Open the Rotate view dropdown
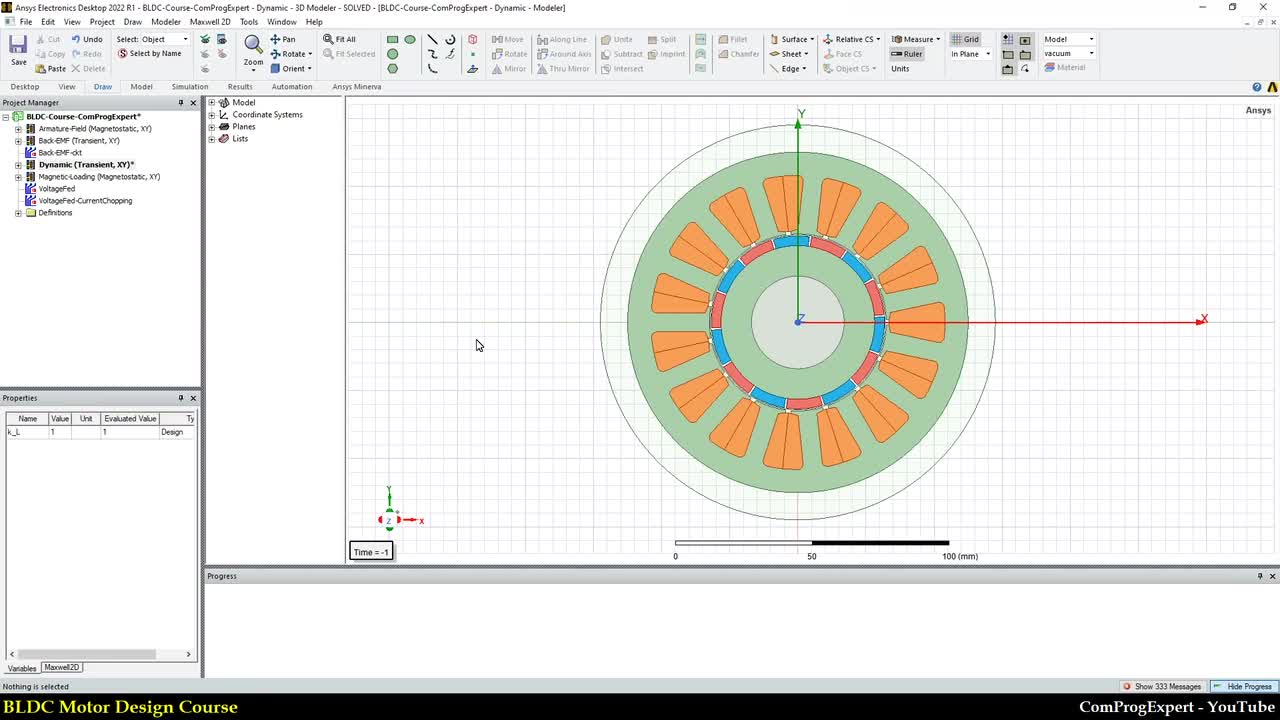The width and height of the screenshot is (1280, 720). click(310, 54)
